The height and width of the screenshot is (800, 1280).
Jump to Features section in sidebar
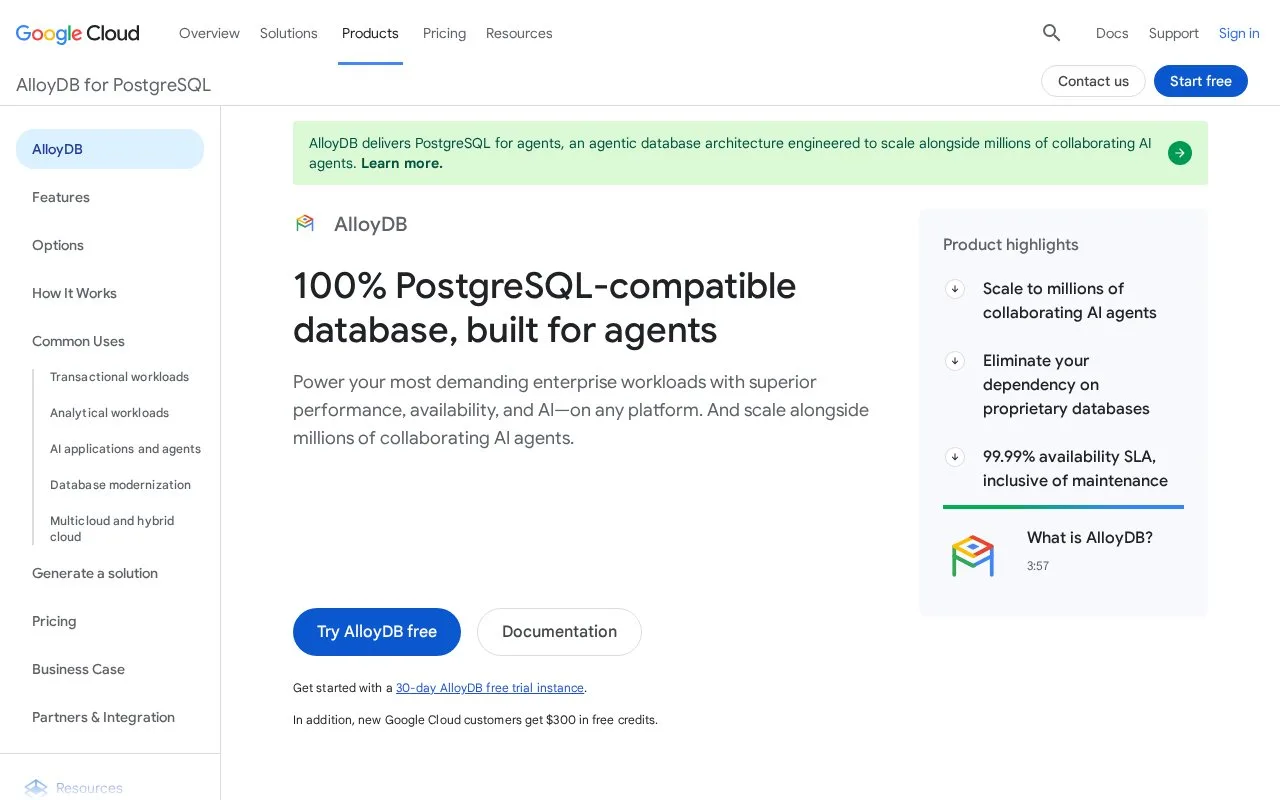[61, 197]
